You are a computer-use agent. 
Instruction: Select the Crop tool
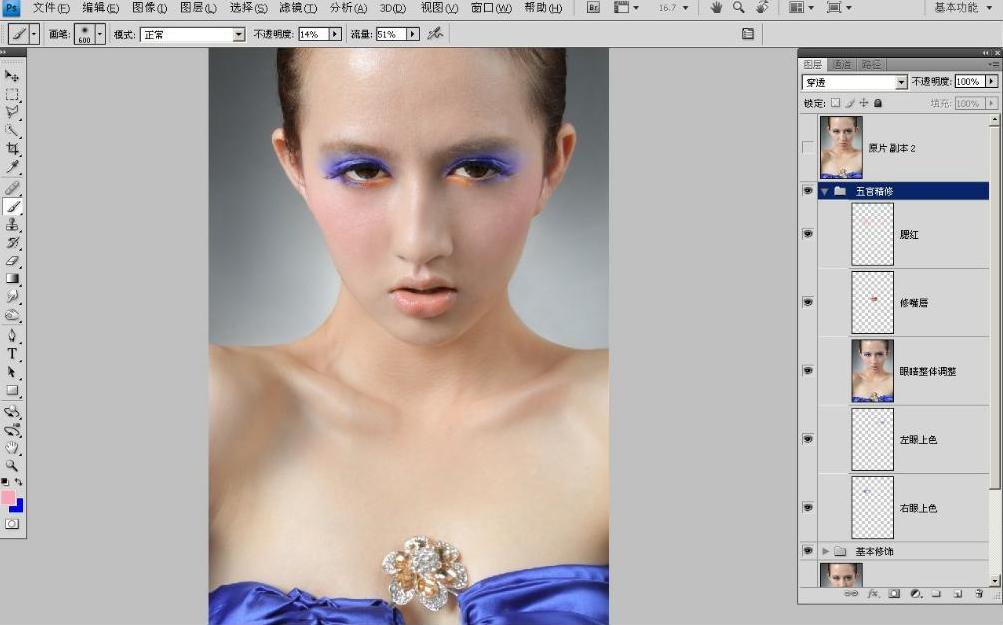[12, 148]
